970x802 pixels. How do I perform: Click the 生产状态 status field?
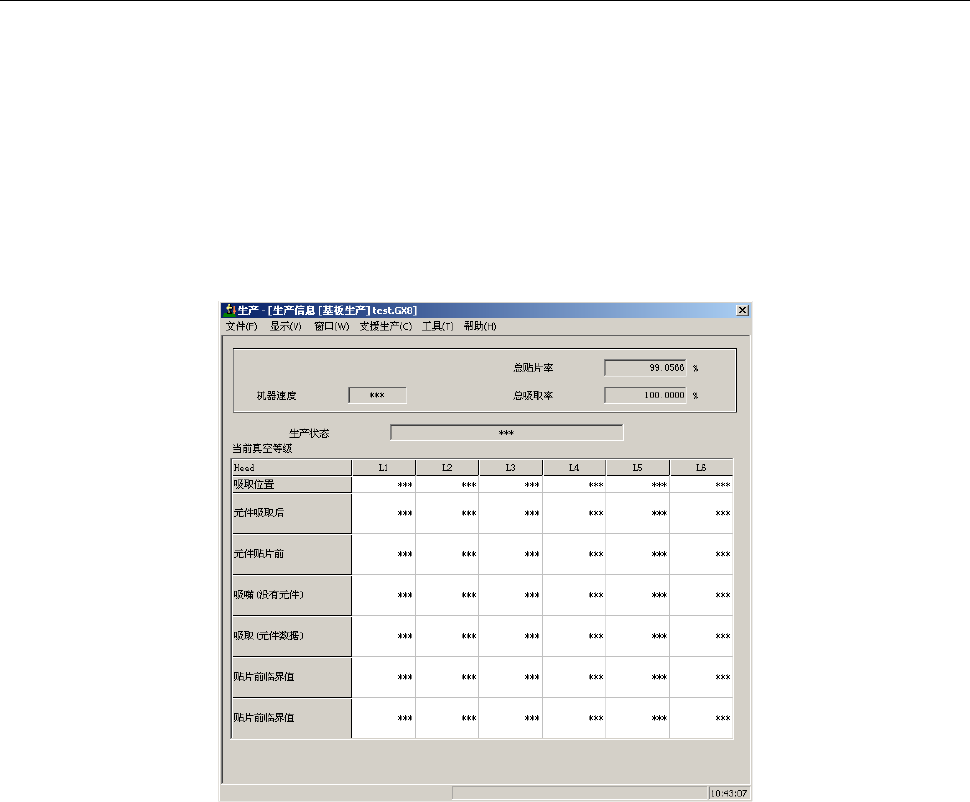tap(507, 433)
